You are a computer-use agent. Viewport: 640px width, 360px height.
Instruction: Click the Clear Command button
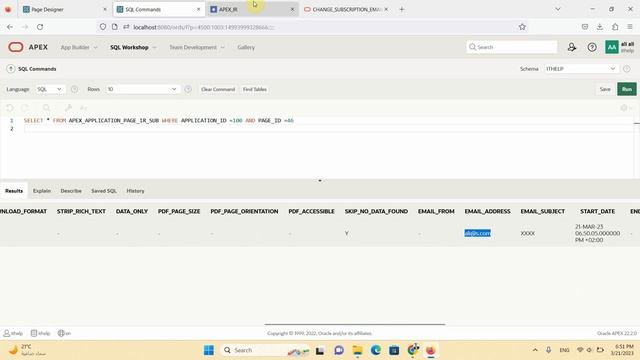218,89
